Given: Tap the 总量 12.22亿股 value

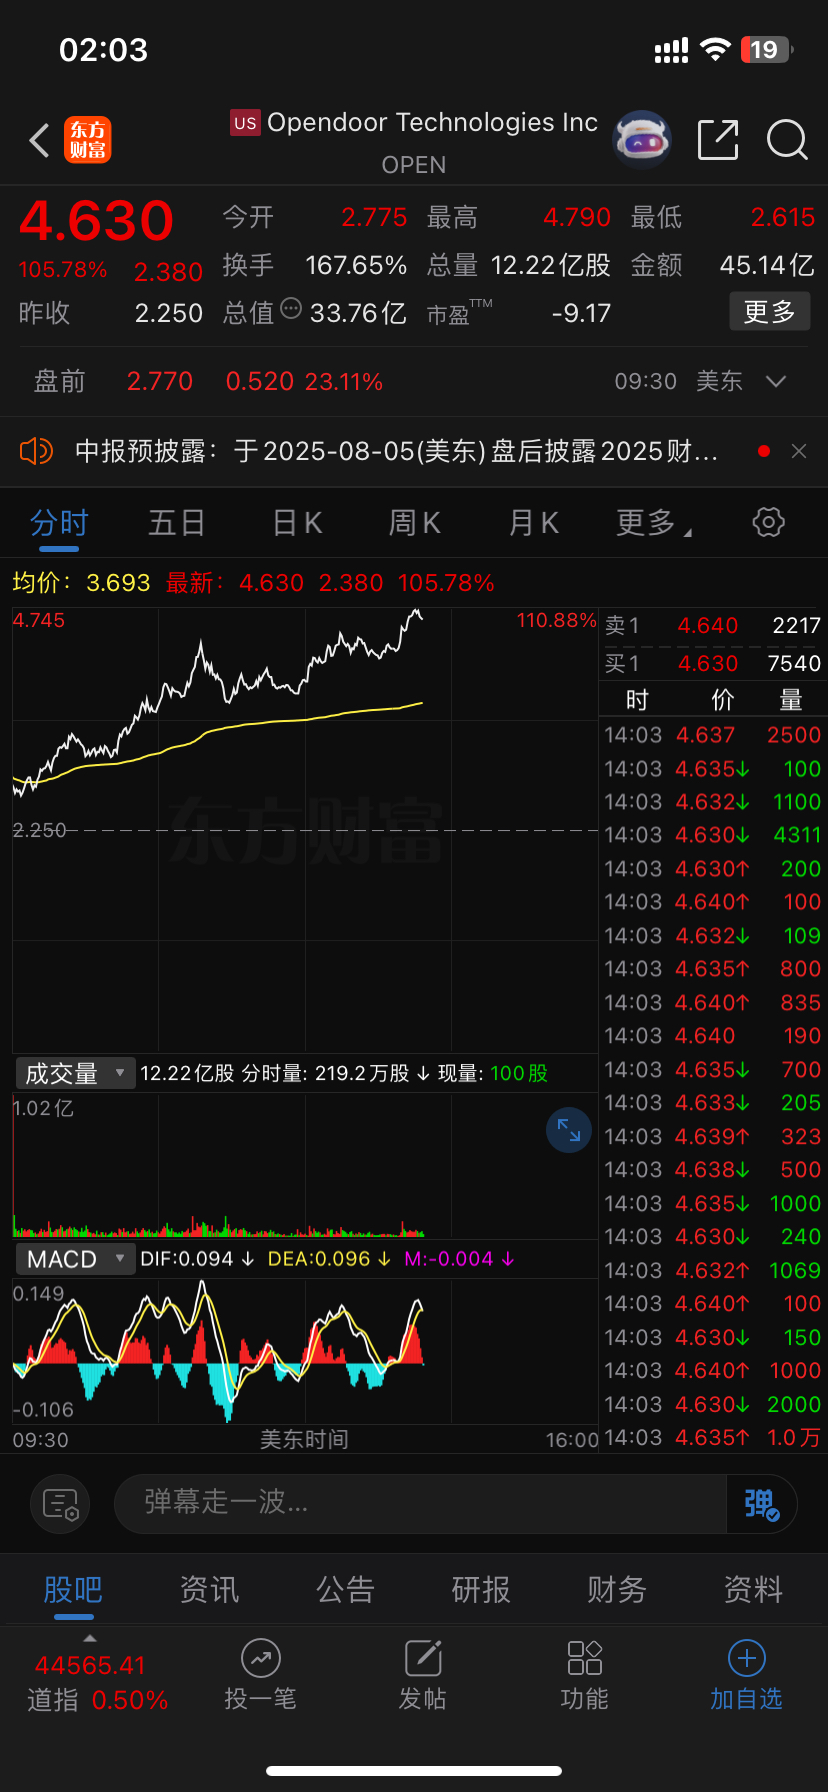Looking at the screenshot, I should point(550,265).
